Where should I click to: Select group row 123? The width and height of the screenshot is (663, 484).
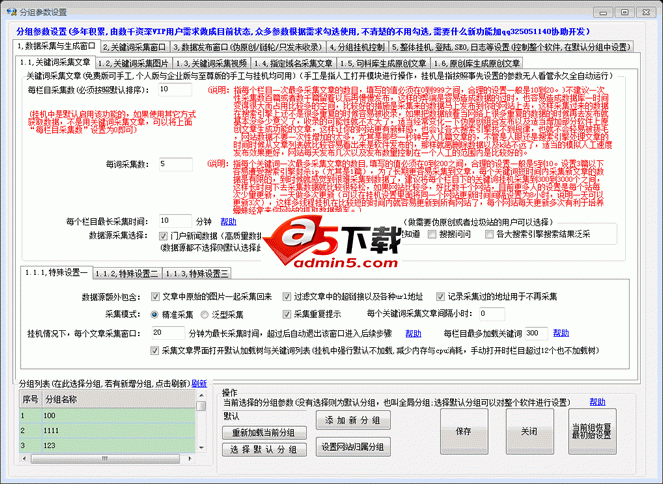pyautogui.click(x=107, y=445)
